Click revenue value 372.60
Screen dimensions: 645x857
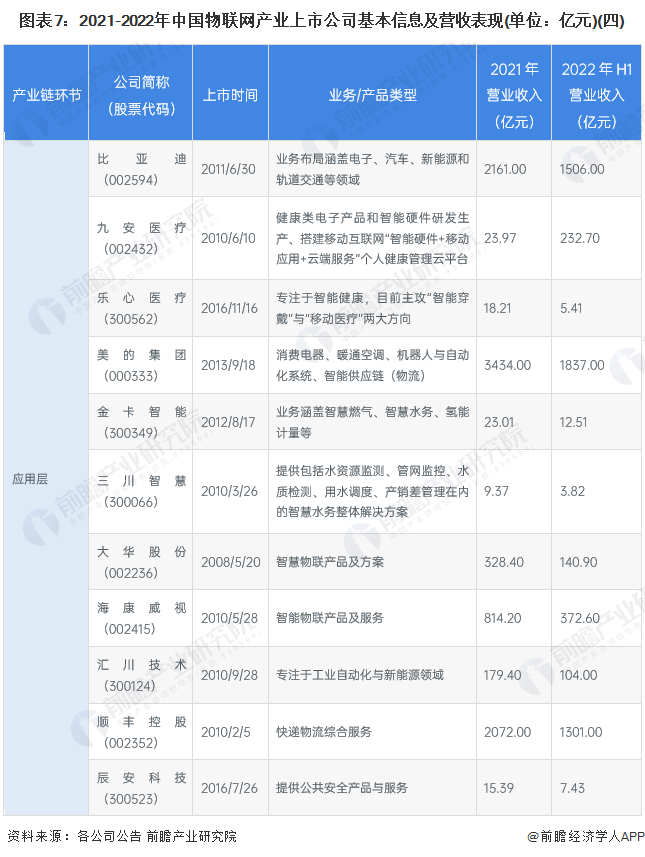coord(579,618)
